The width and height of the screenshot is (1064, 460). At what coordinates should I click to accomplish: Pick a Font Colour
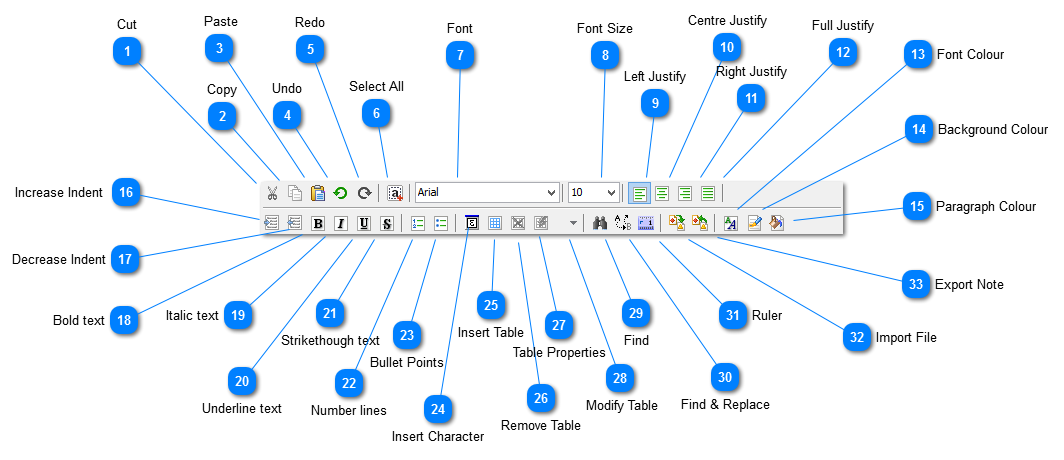(x=731, y=223)
